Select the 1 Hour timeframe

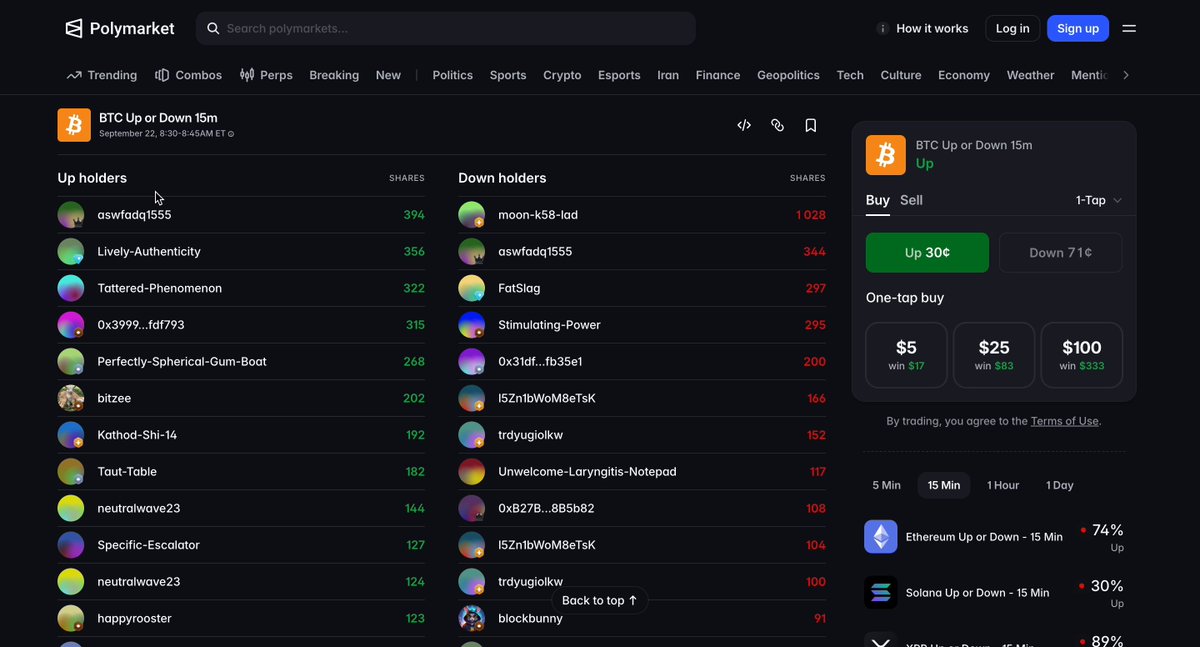(1003, 485)
